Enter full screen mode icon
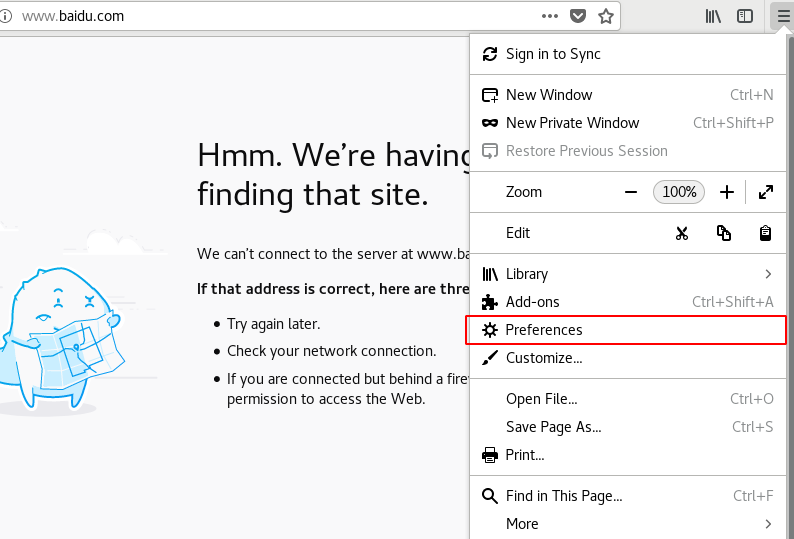Image resolution: width=794 pixels, height=539 pixels. (x=766, y=192)
